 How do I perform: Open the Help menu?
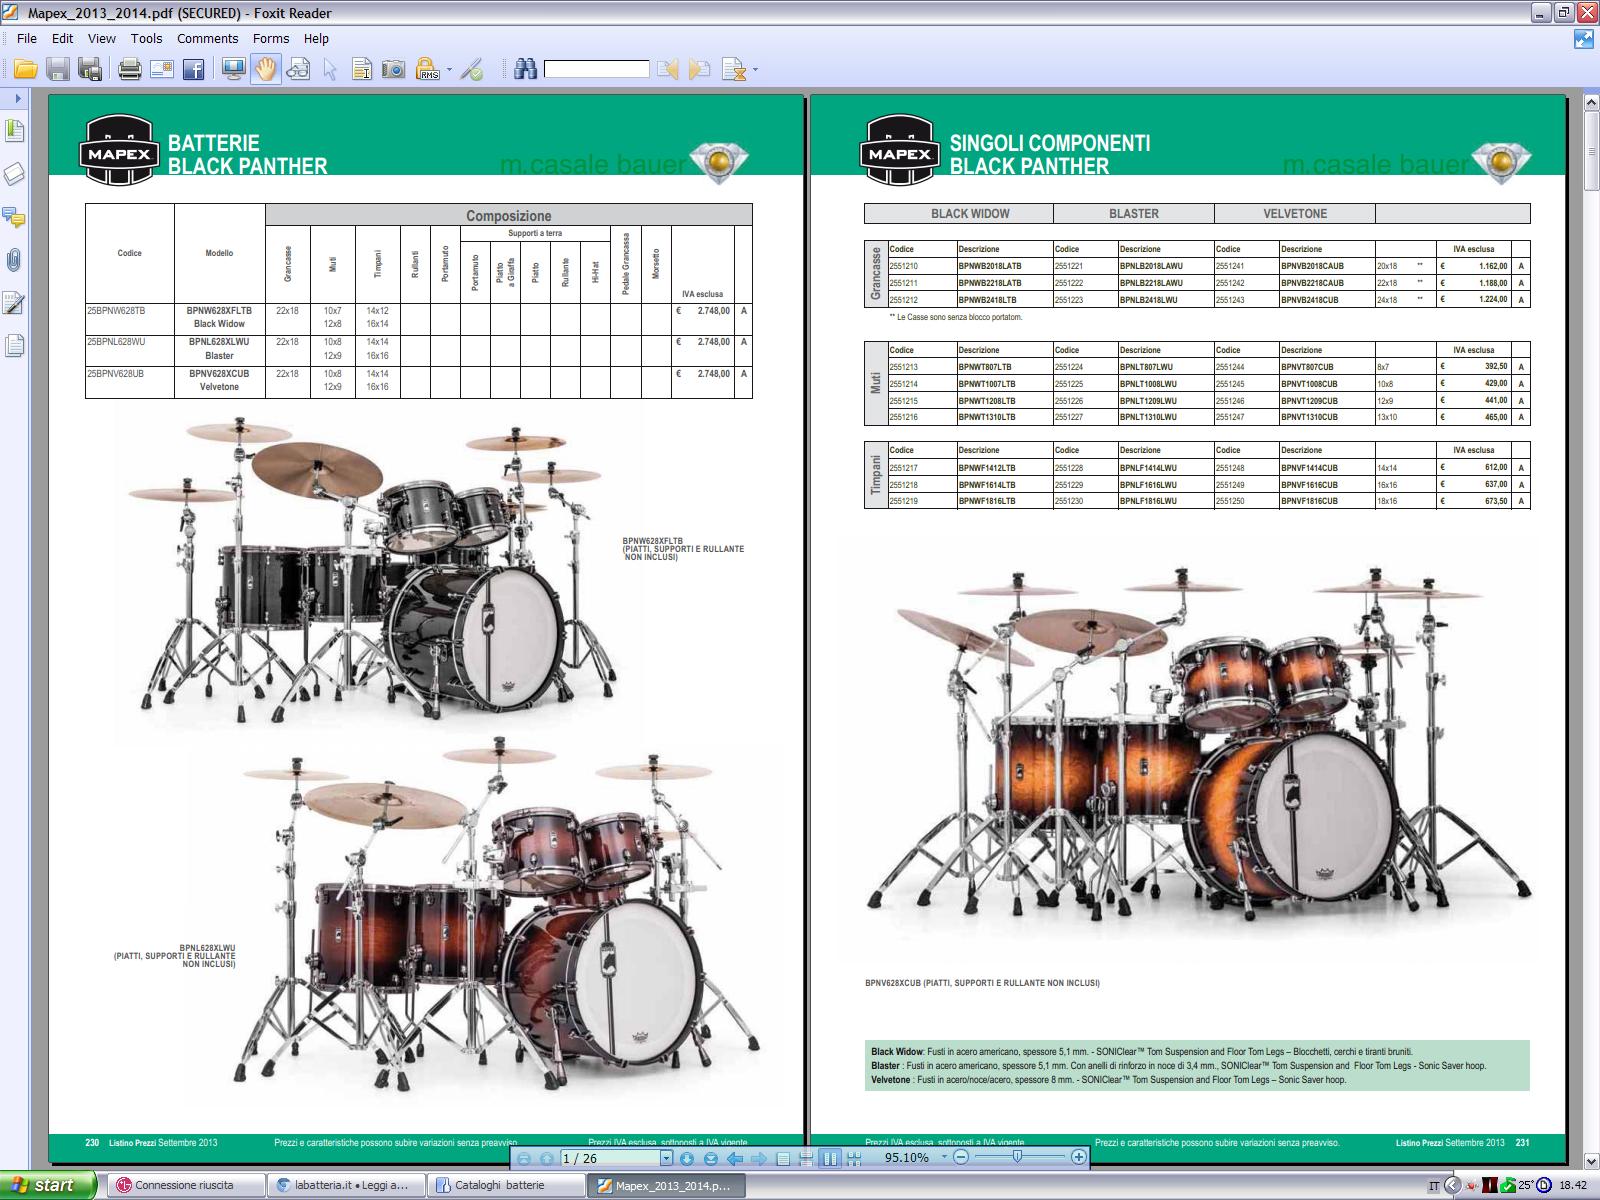click(316, 38)
